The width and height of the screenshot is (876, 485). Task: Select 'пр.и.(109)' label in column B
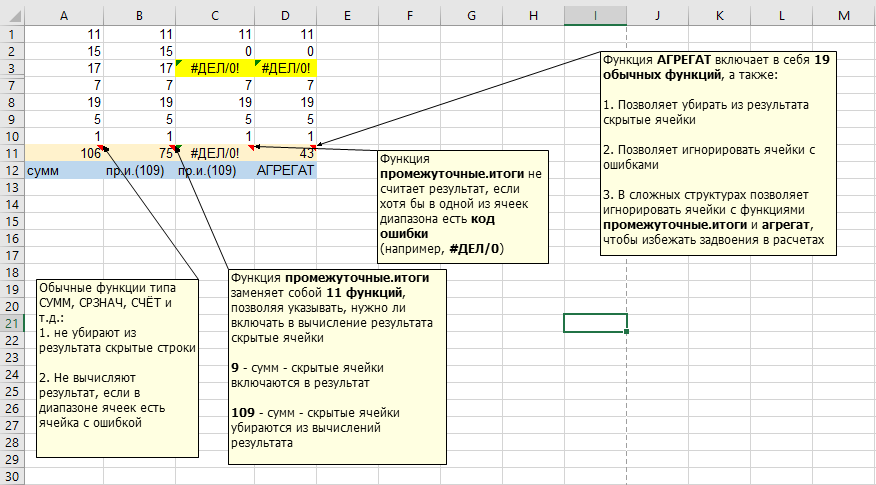point(140,170)
